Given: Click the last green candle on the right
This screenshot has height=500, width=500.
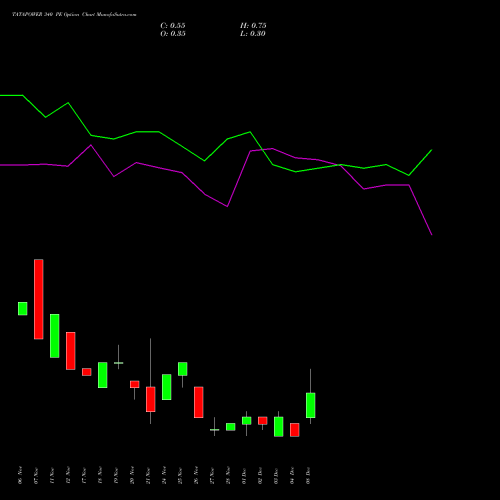Looking at the screenshot, I should (x=311, y=405).
